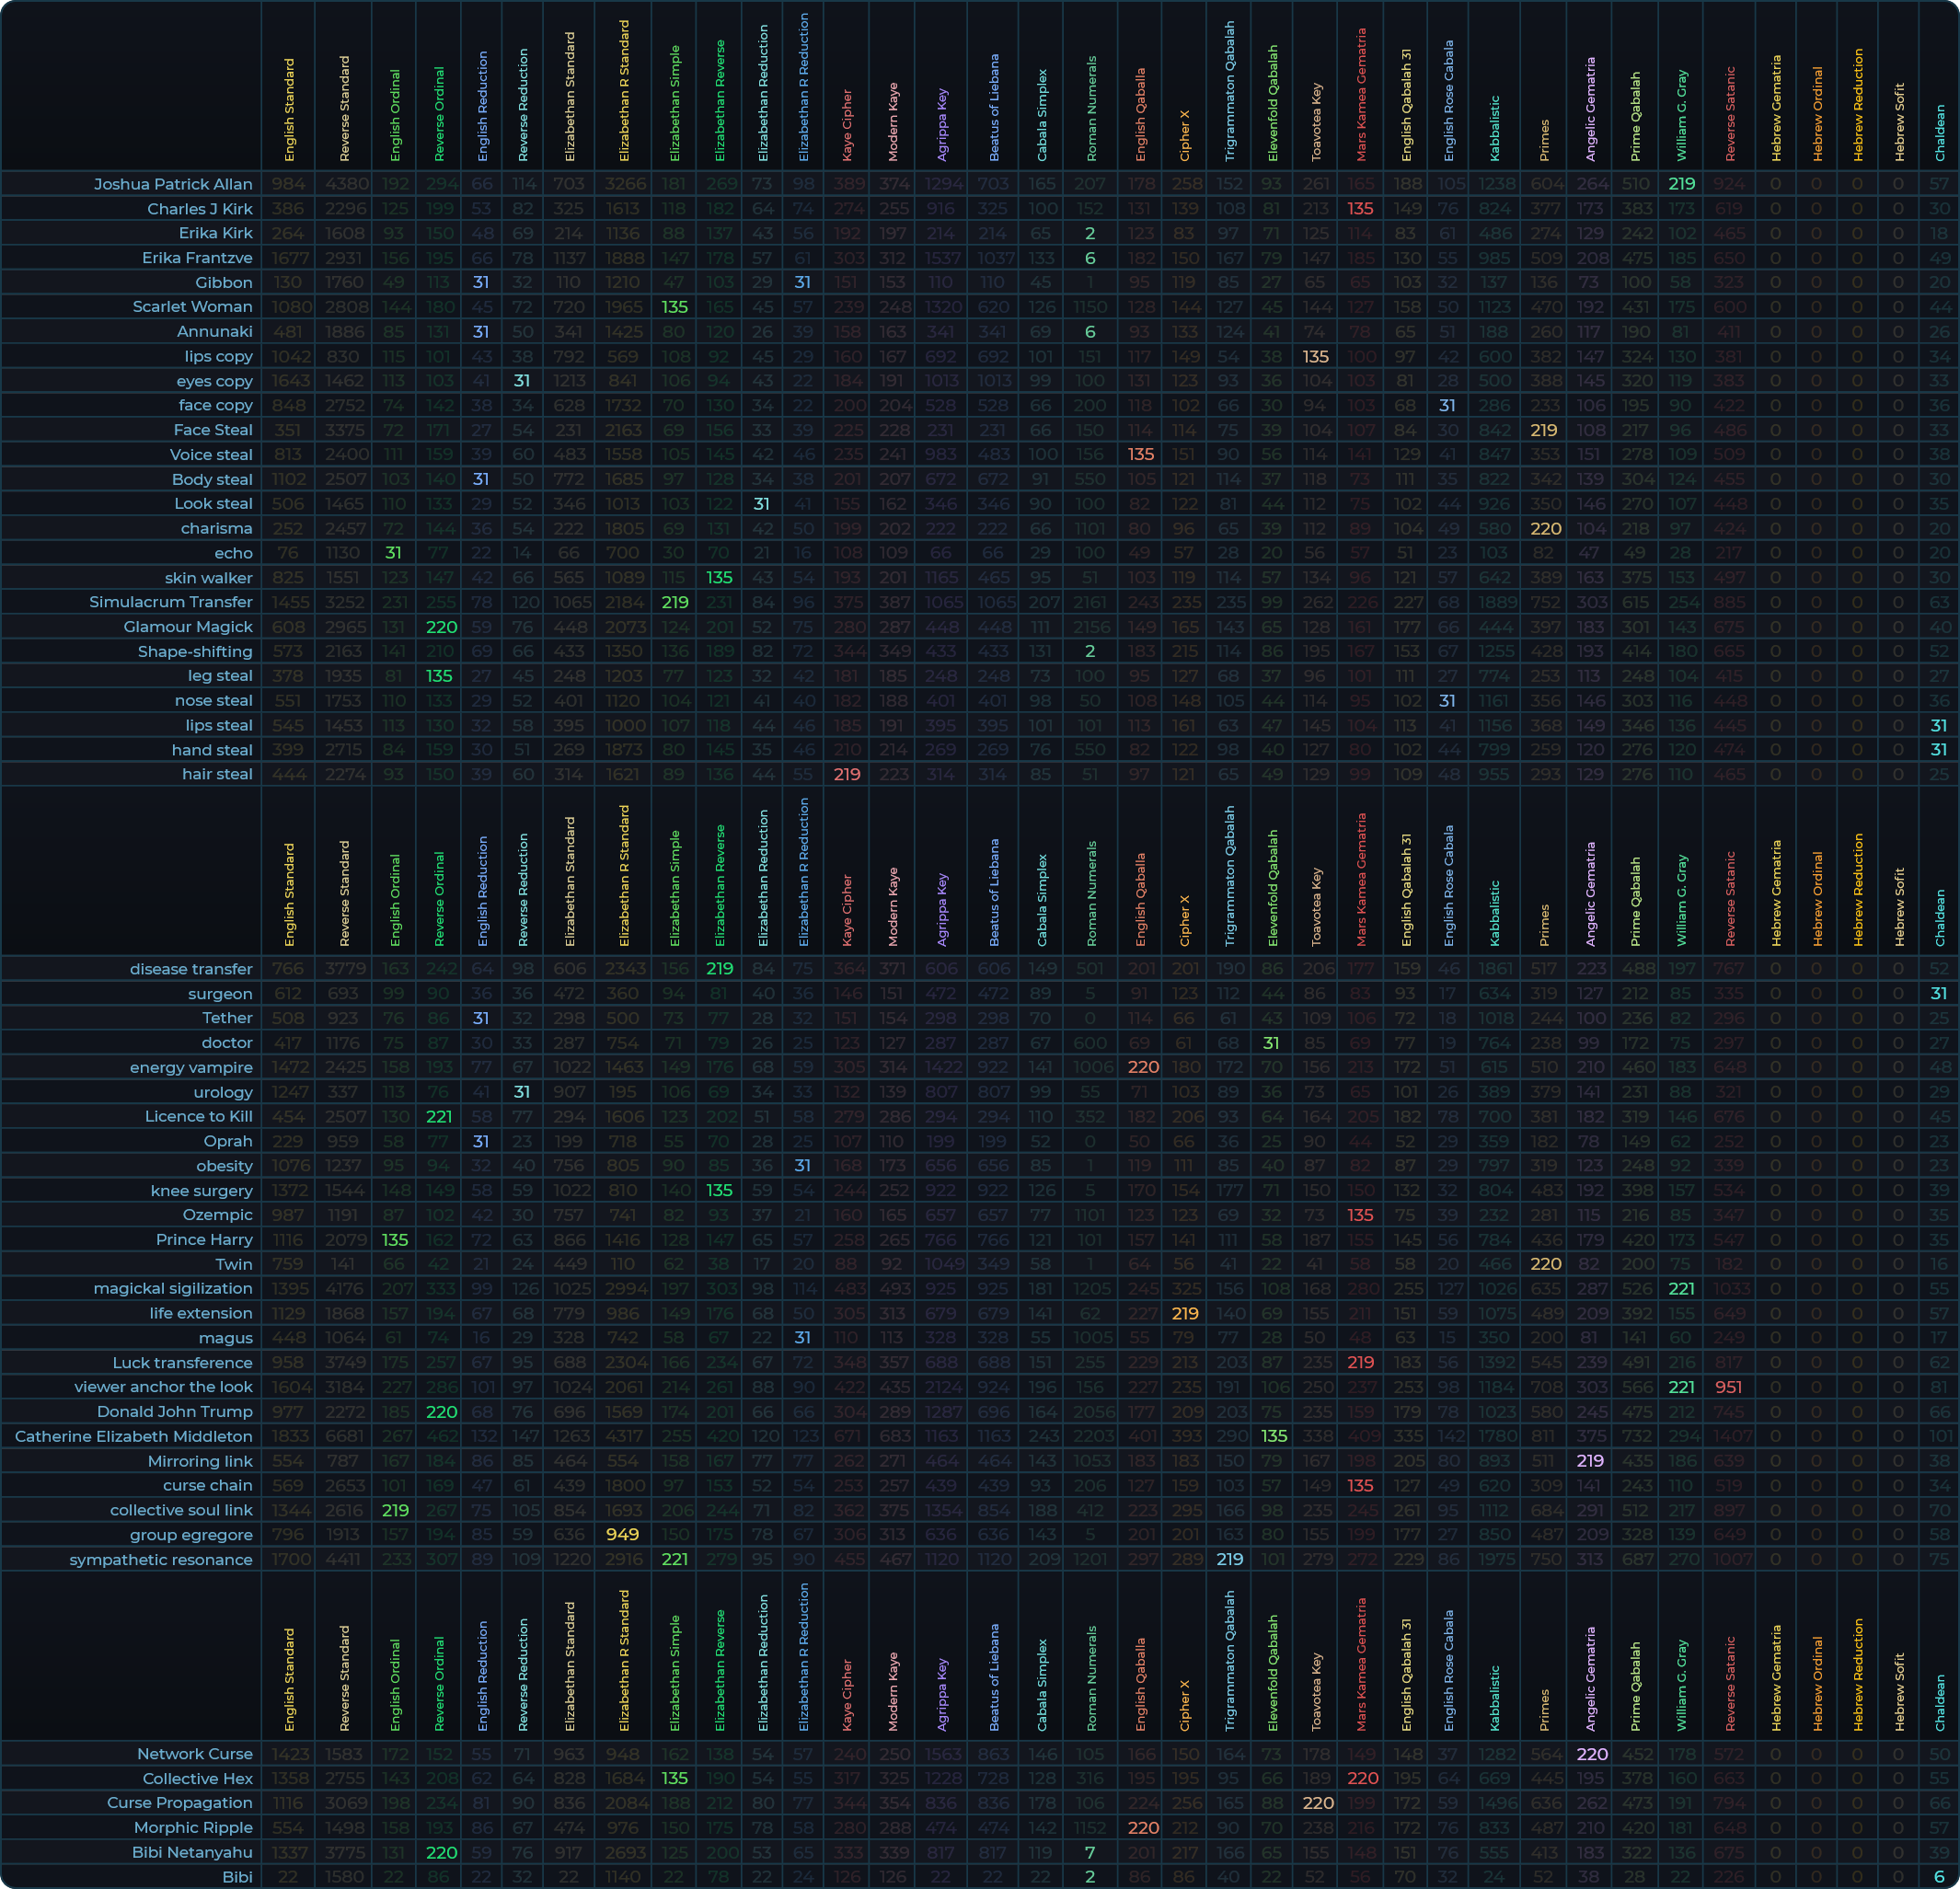1960x1889 pixels.
Task: Click the 'English Standard' header in top table
Action: [289, 110]
